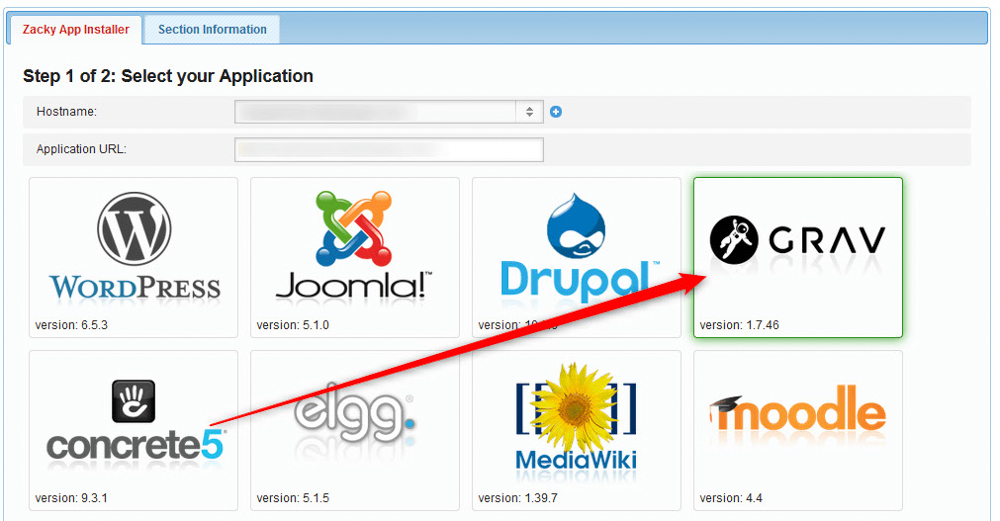Switch to the Section Information tab
Viewport: 1000px width, 521px height.
click(212, 29)
